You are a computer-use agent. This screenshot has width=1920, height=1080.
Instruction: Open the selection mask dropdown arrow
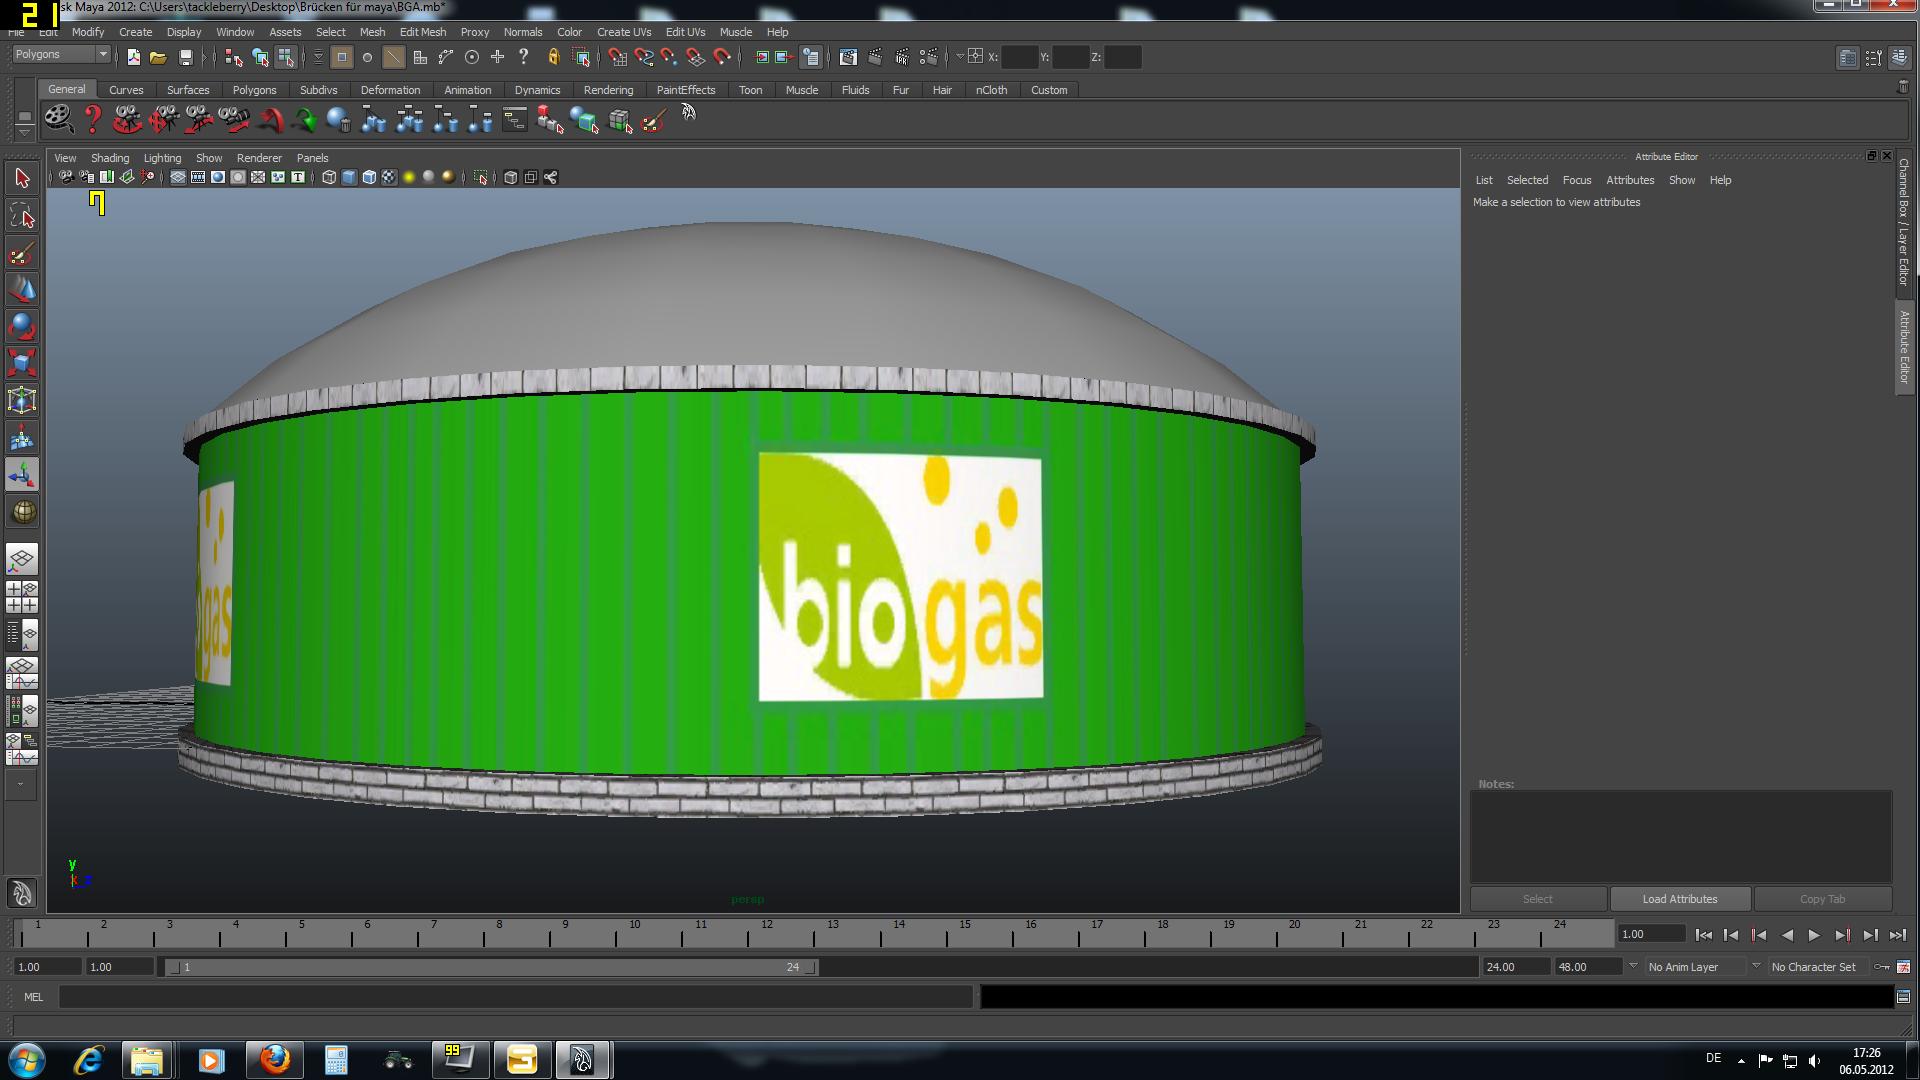click(318, 57)
